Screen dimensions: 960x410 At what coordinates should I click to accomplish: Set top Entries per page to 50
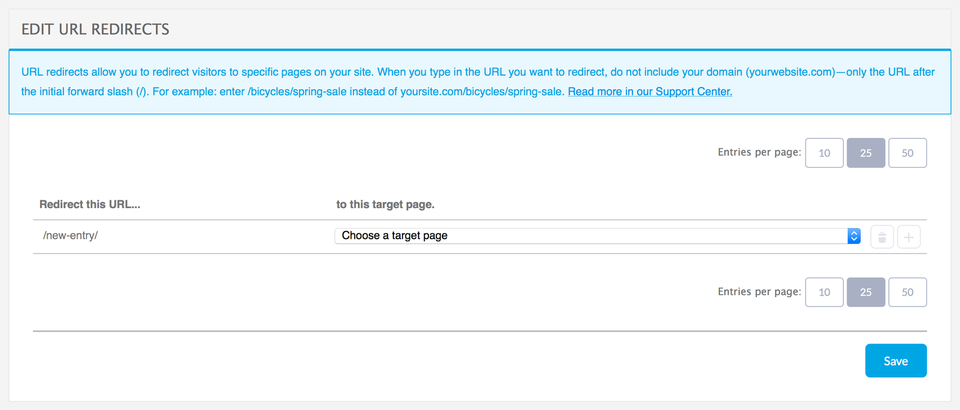[907, 153]
